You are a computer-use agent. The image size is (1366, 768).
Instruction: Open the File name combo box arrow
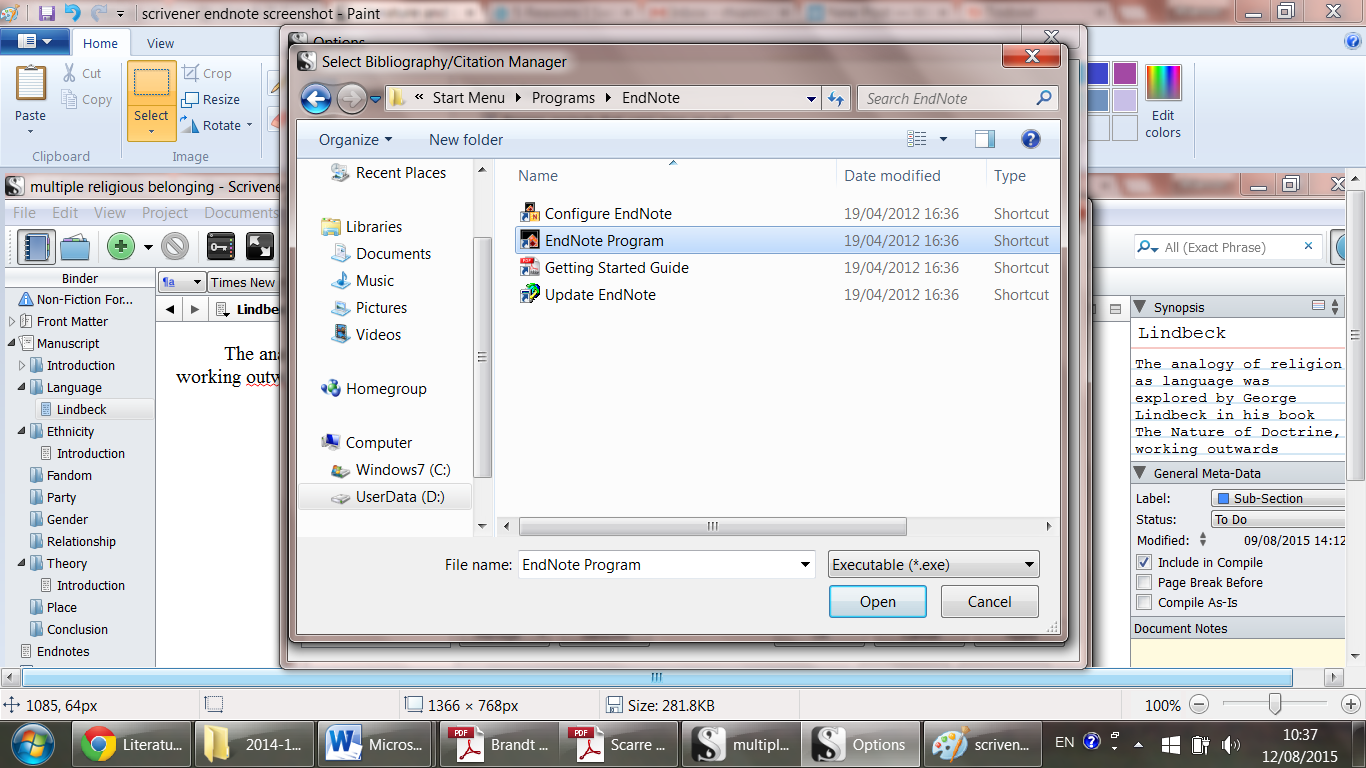806,565
